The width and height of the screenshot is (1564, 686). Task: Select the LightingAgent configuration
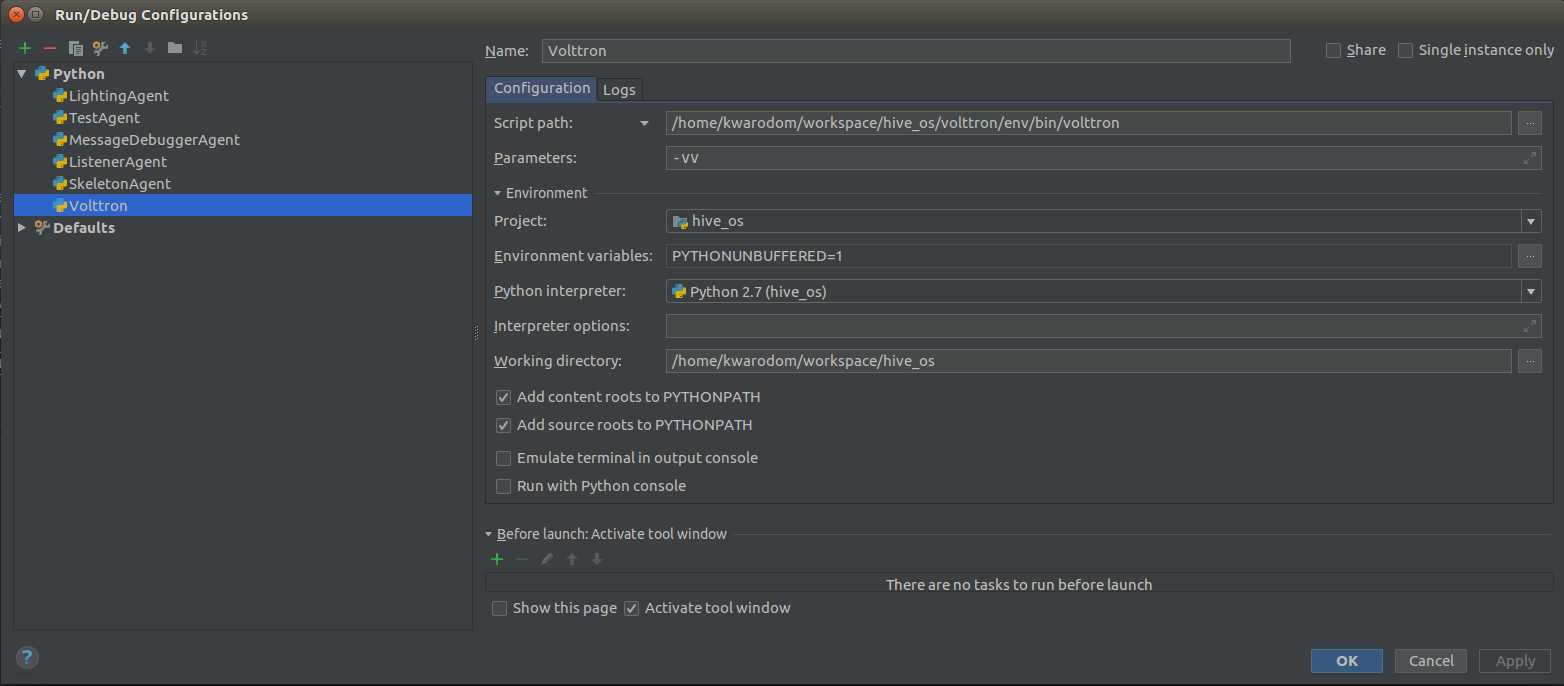[x=119, y=96]
